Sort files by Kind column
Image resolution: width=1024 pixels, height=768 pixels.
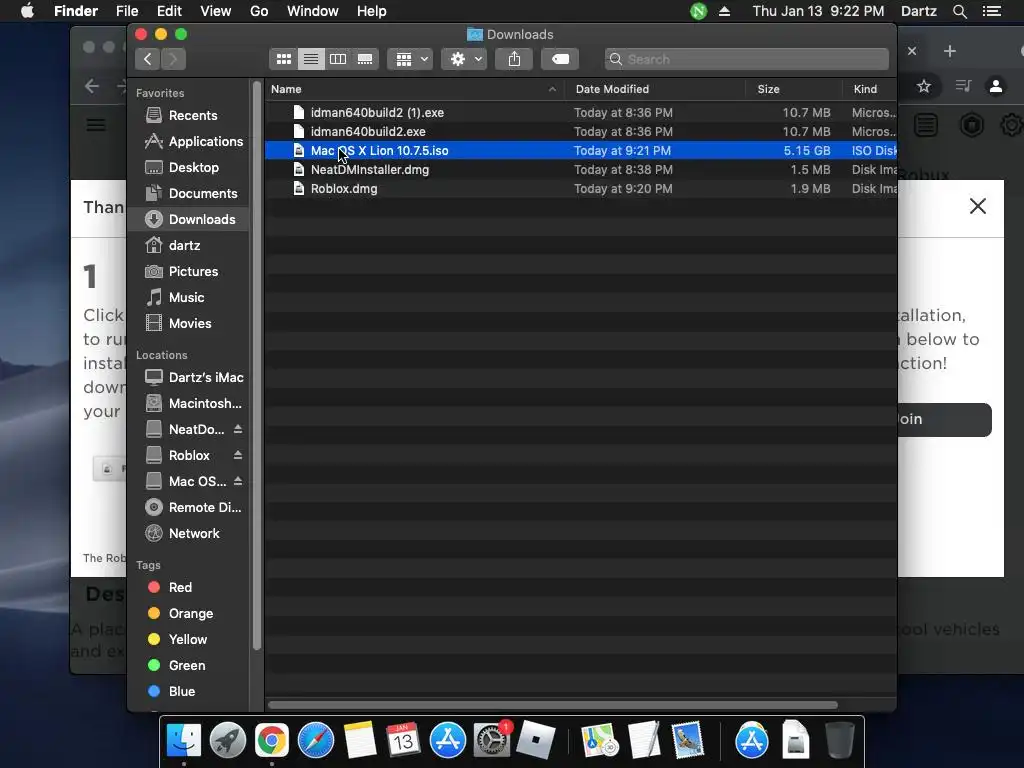(869, 89)
